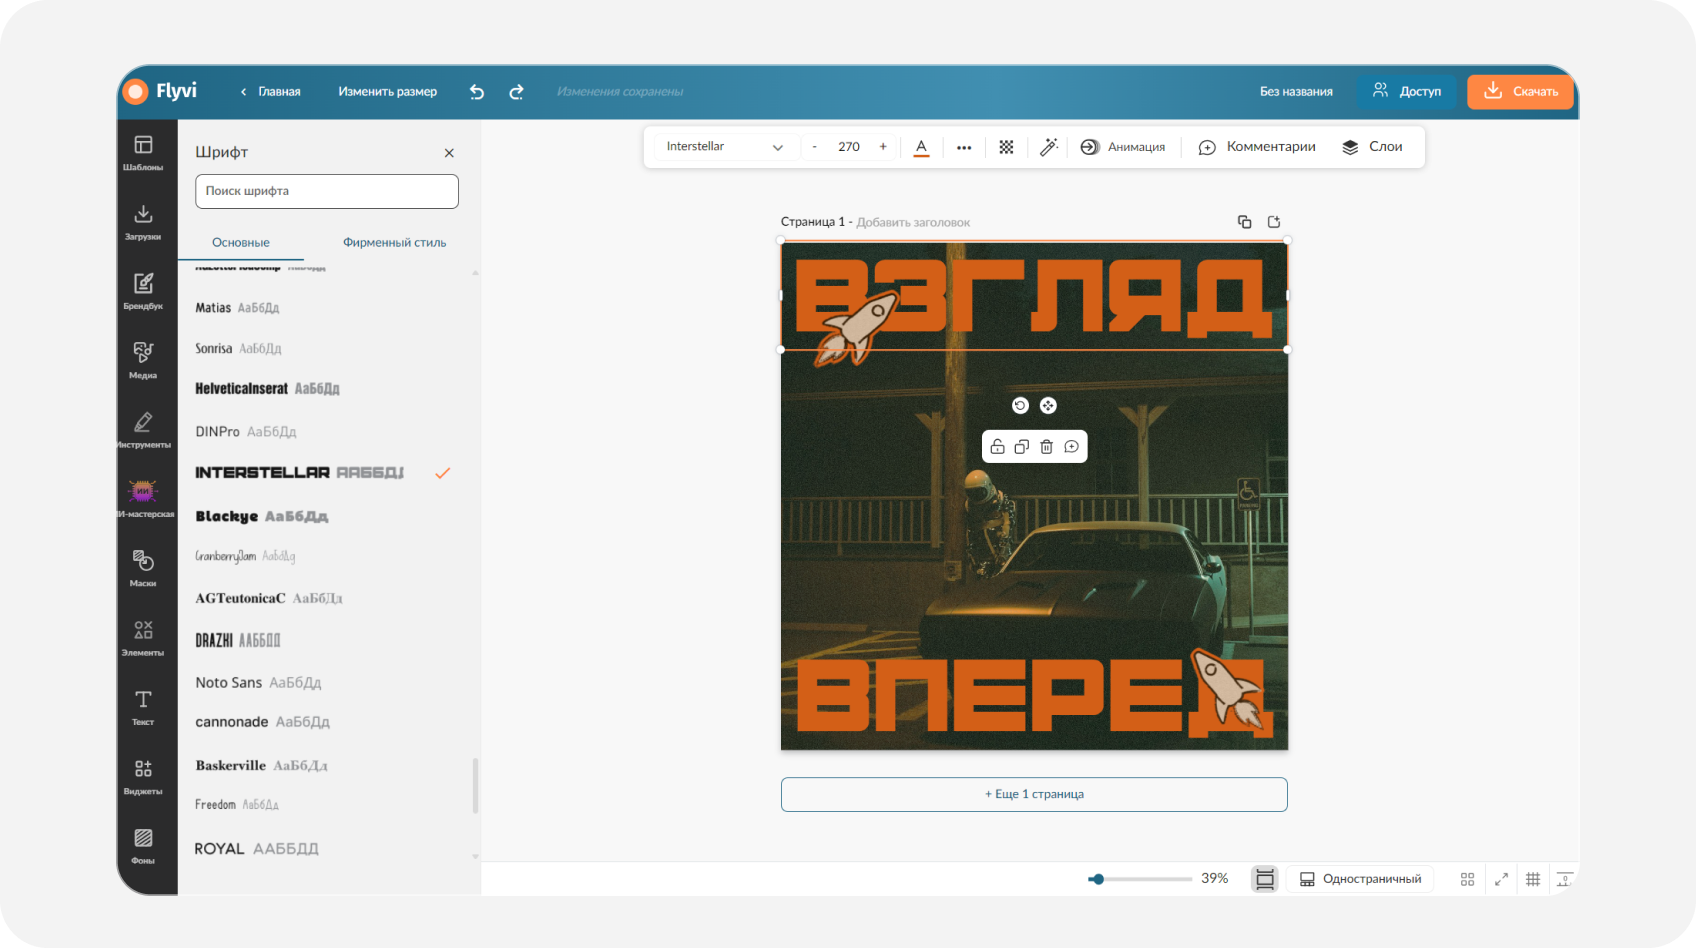Increase font size with plus button
1696x948 pixels.
tap(883, 147)
